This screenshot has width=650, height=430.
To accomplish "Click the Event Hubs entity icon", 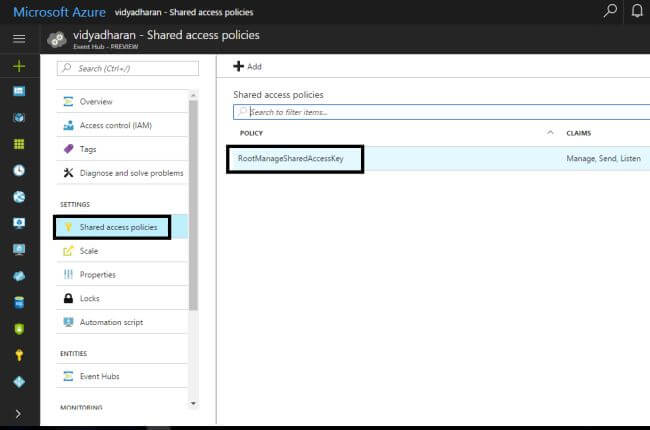I will 68,376.
